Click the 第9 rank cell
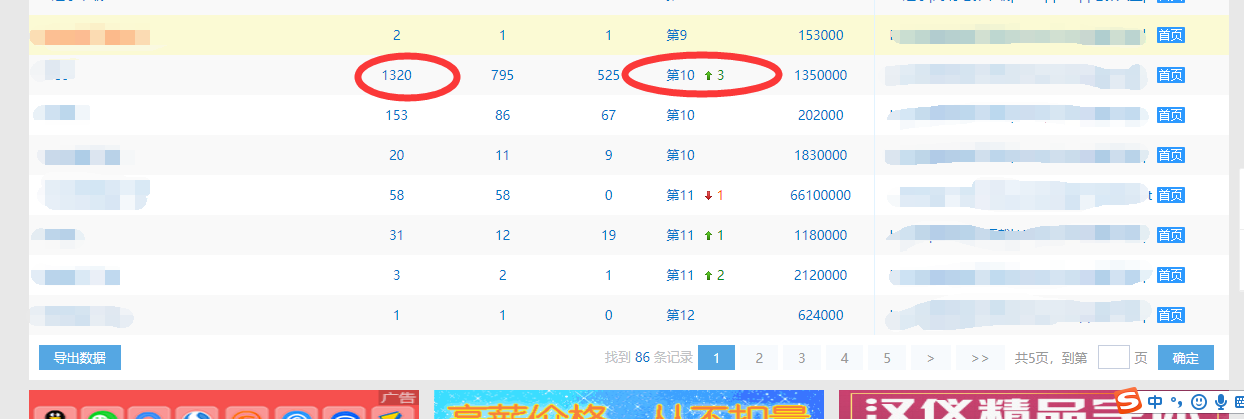Image resolution: width=1244 pixels, height=419 pixels. [x=677, y=35]
